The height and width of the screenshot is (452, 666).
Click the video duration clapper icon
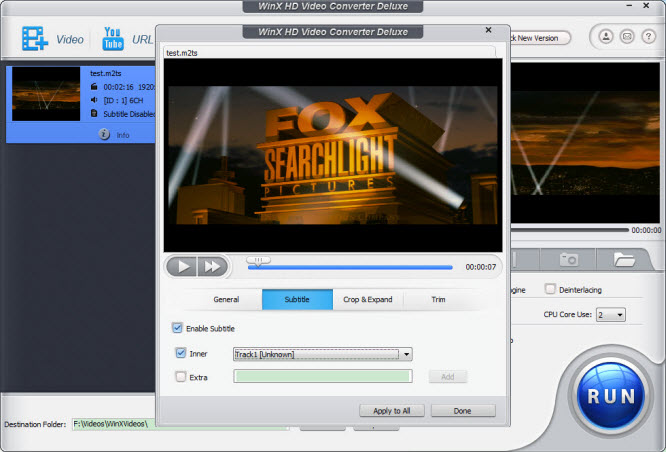point(94,87)
